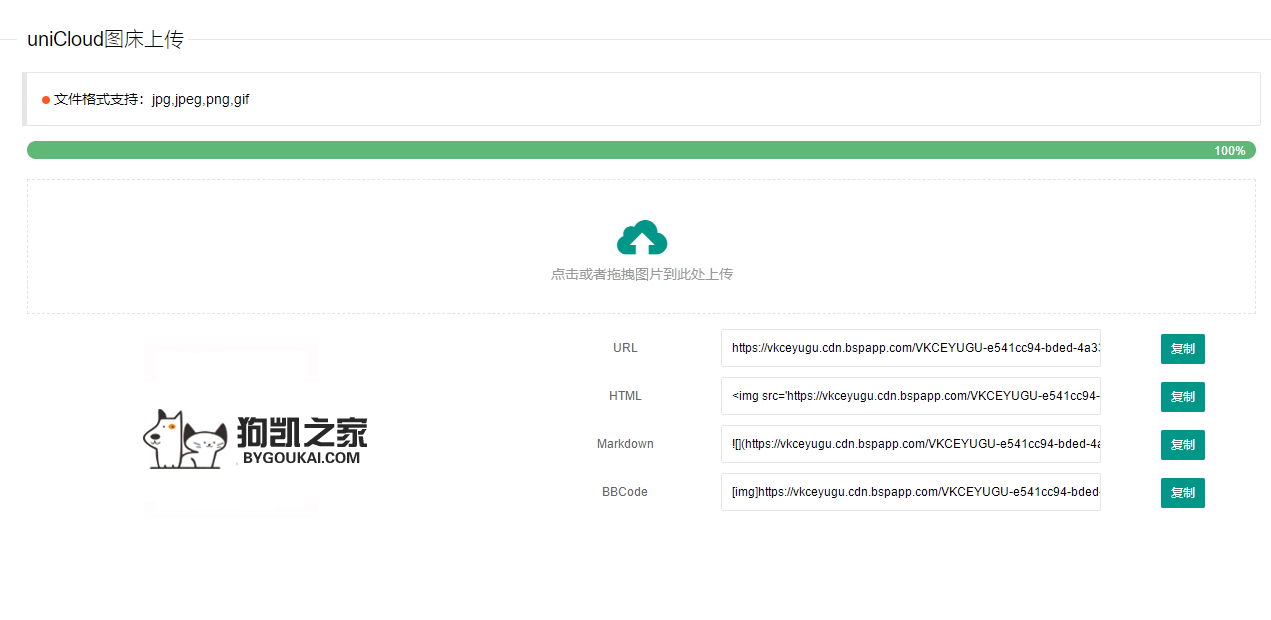Focus the URL text field
This screenshot has width=1271, height=620.
pyautogui.click(x=911, y=348)
